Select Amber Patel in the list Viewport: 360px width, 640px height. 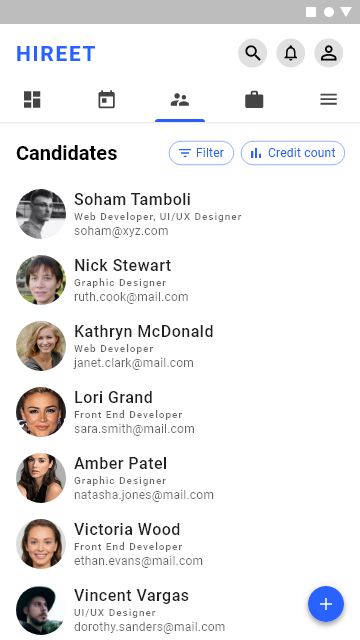180,478
